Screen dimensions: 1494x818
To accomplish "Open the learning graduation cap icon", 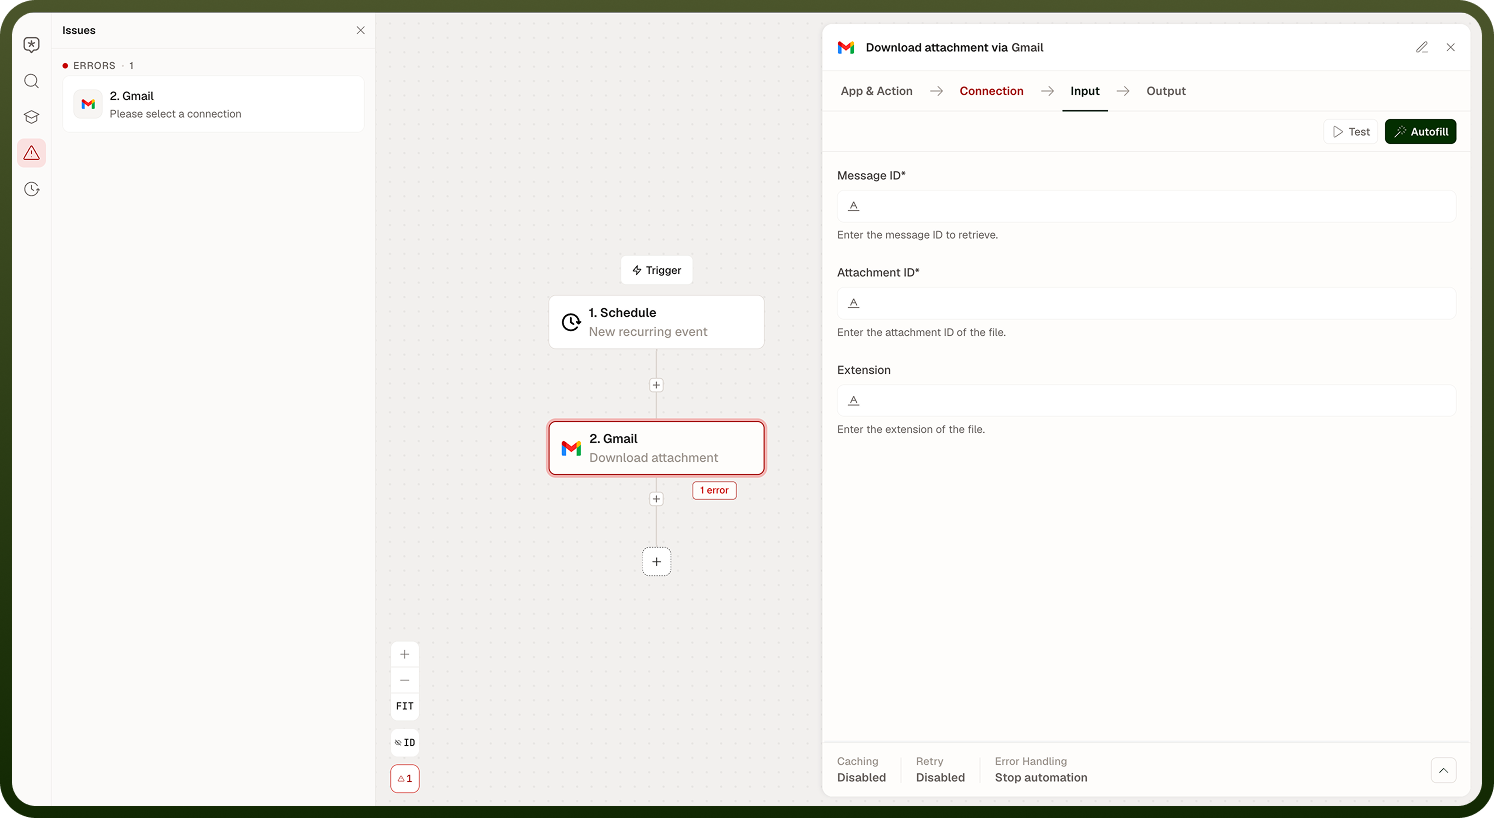I will 32,117.
